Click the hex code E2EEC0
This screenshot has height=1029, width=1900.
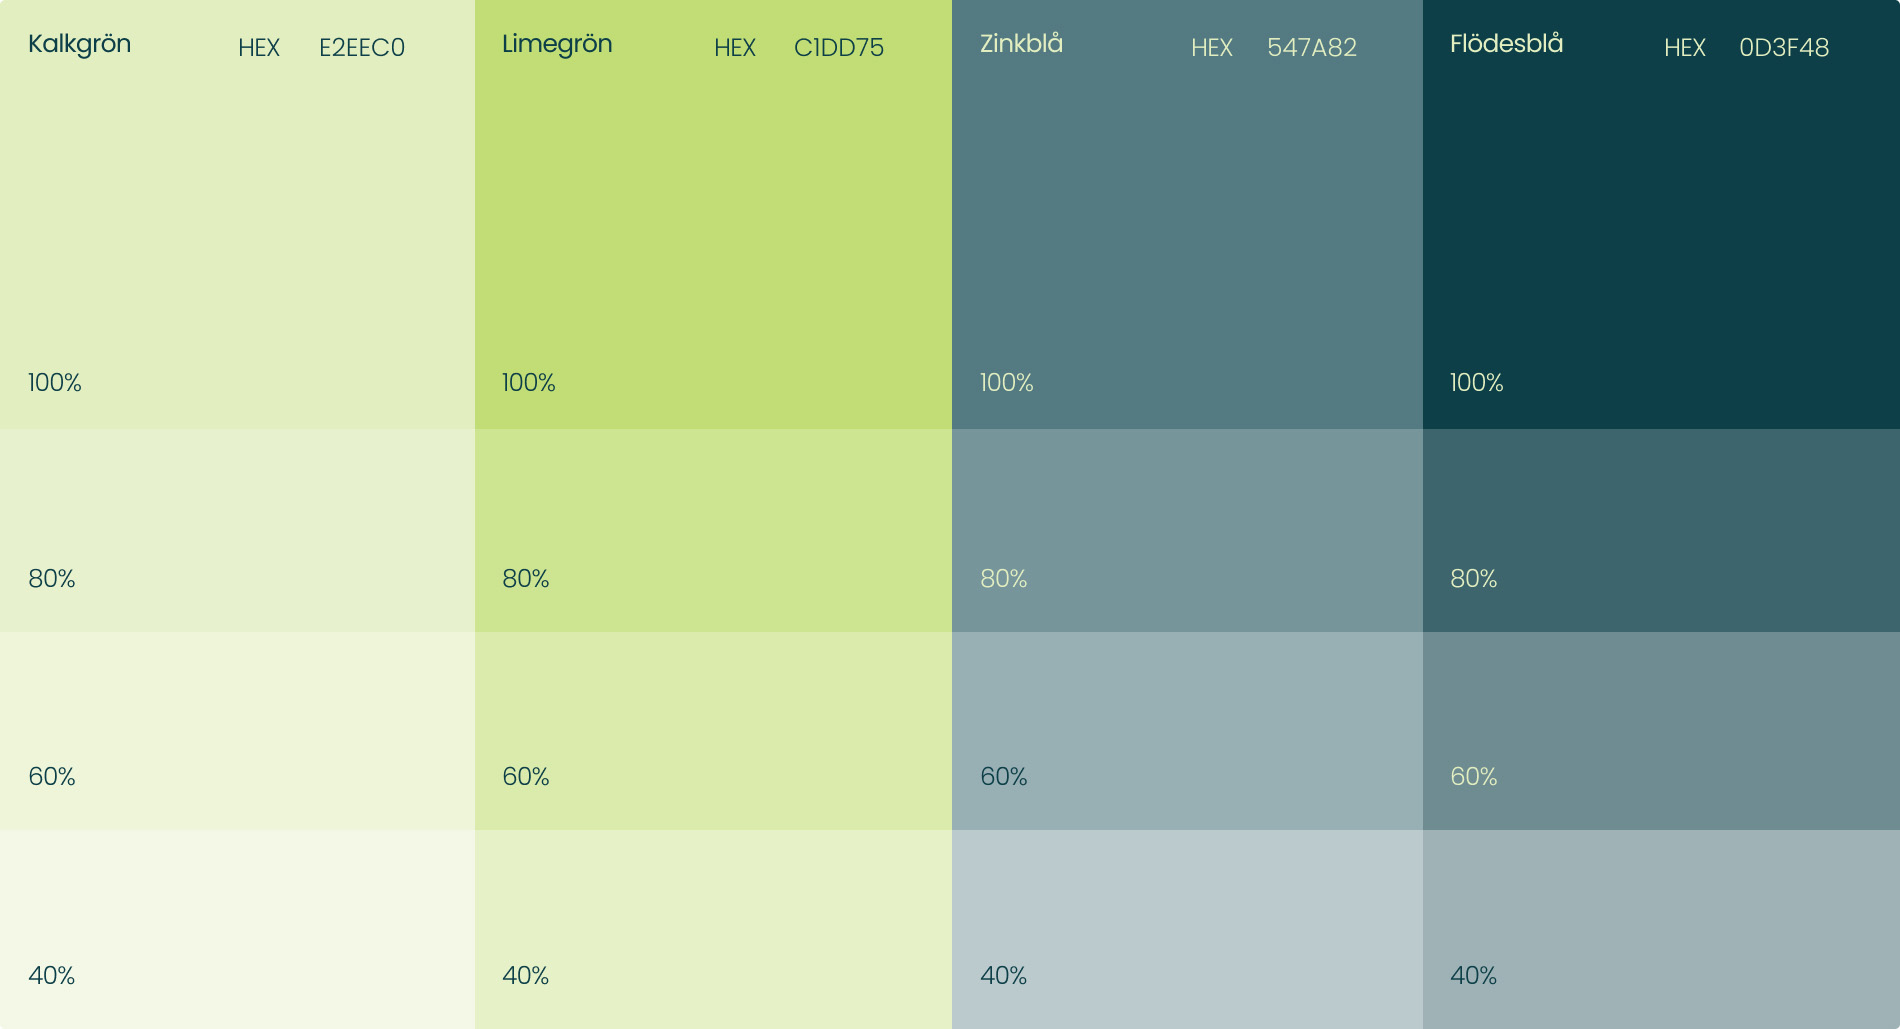pos(362,48)
